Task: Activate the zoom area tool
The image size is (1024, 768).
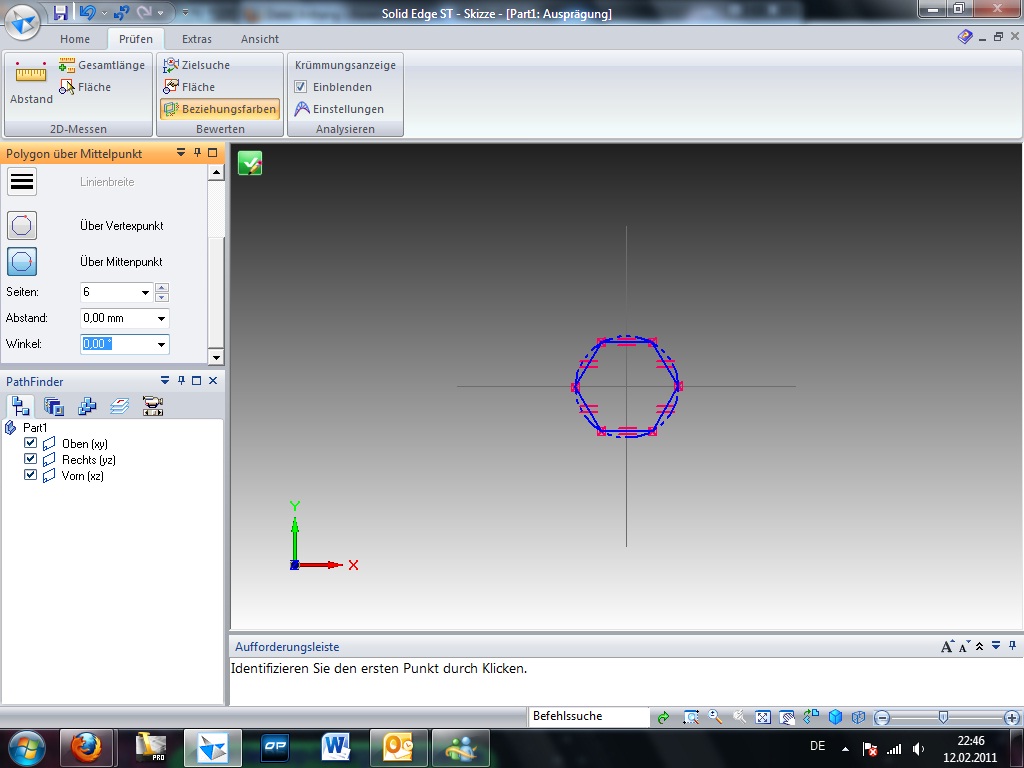Action: coord(690,717)
